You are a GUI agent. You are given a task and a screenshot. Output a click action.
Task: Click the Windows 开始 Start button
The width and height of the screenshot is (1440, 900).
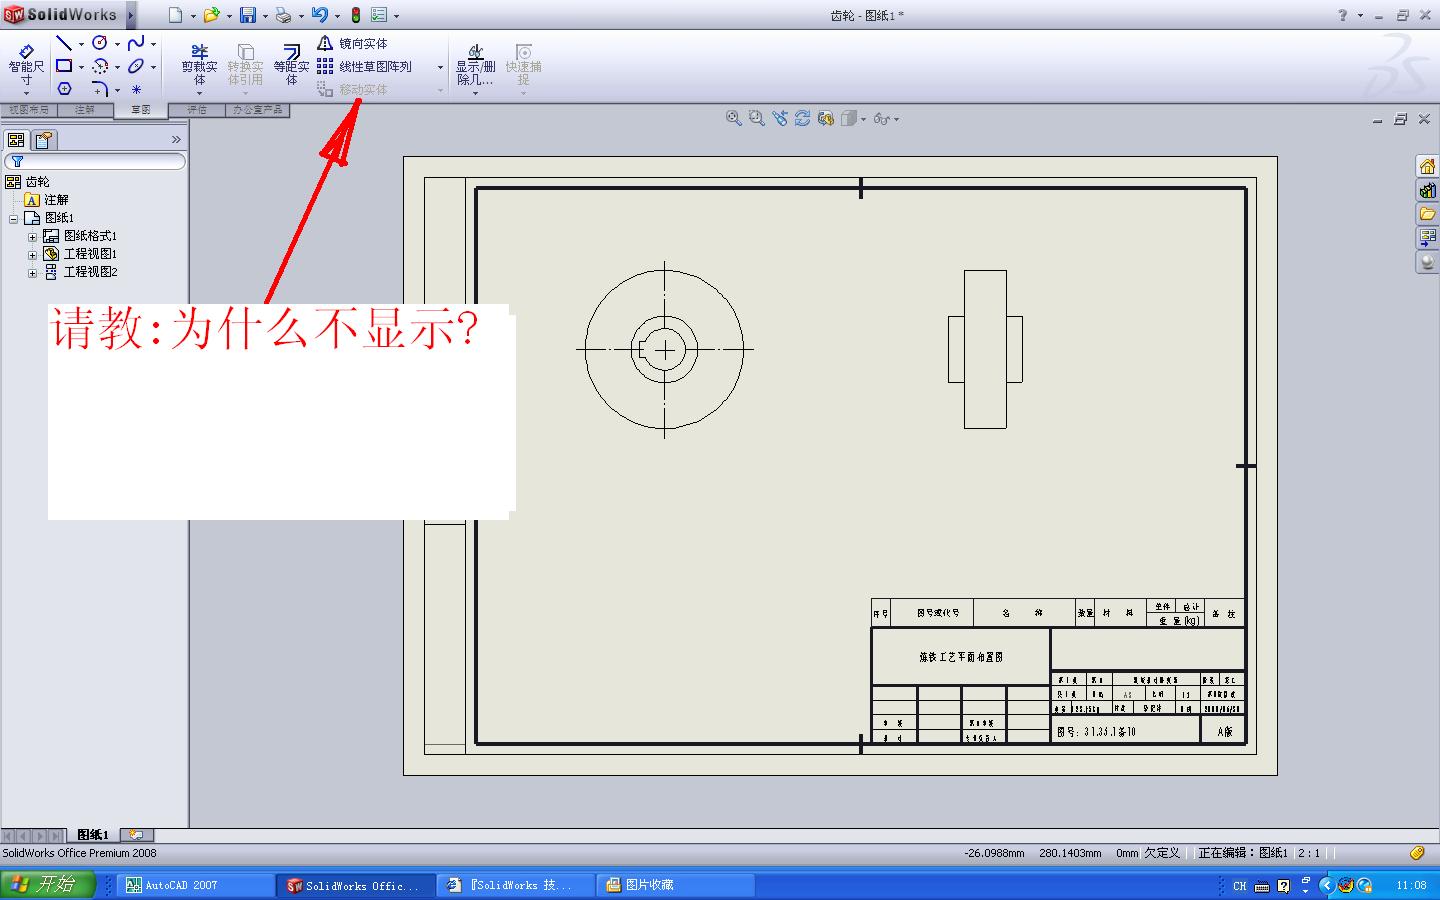click(x=47, y=885)
